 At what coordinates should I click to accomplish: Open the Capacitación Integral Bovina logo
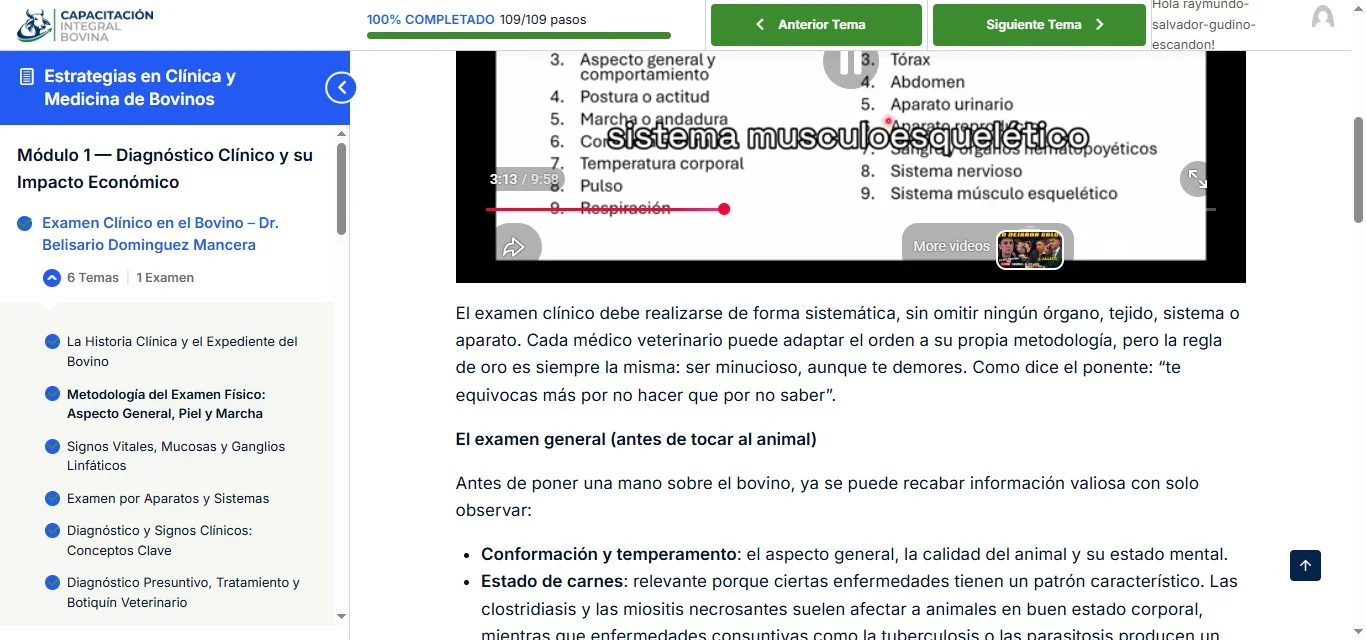(86, 25)
